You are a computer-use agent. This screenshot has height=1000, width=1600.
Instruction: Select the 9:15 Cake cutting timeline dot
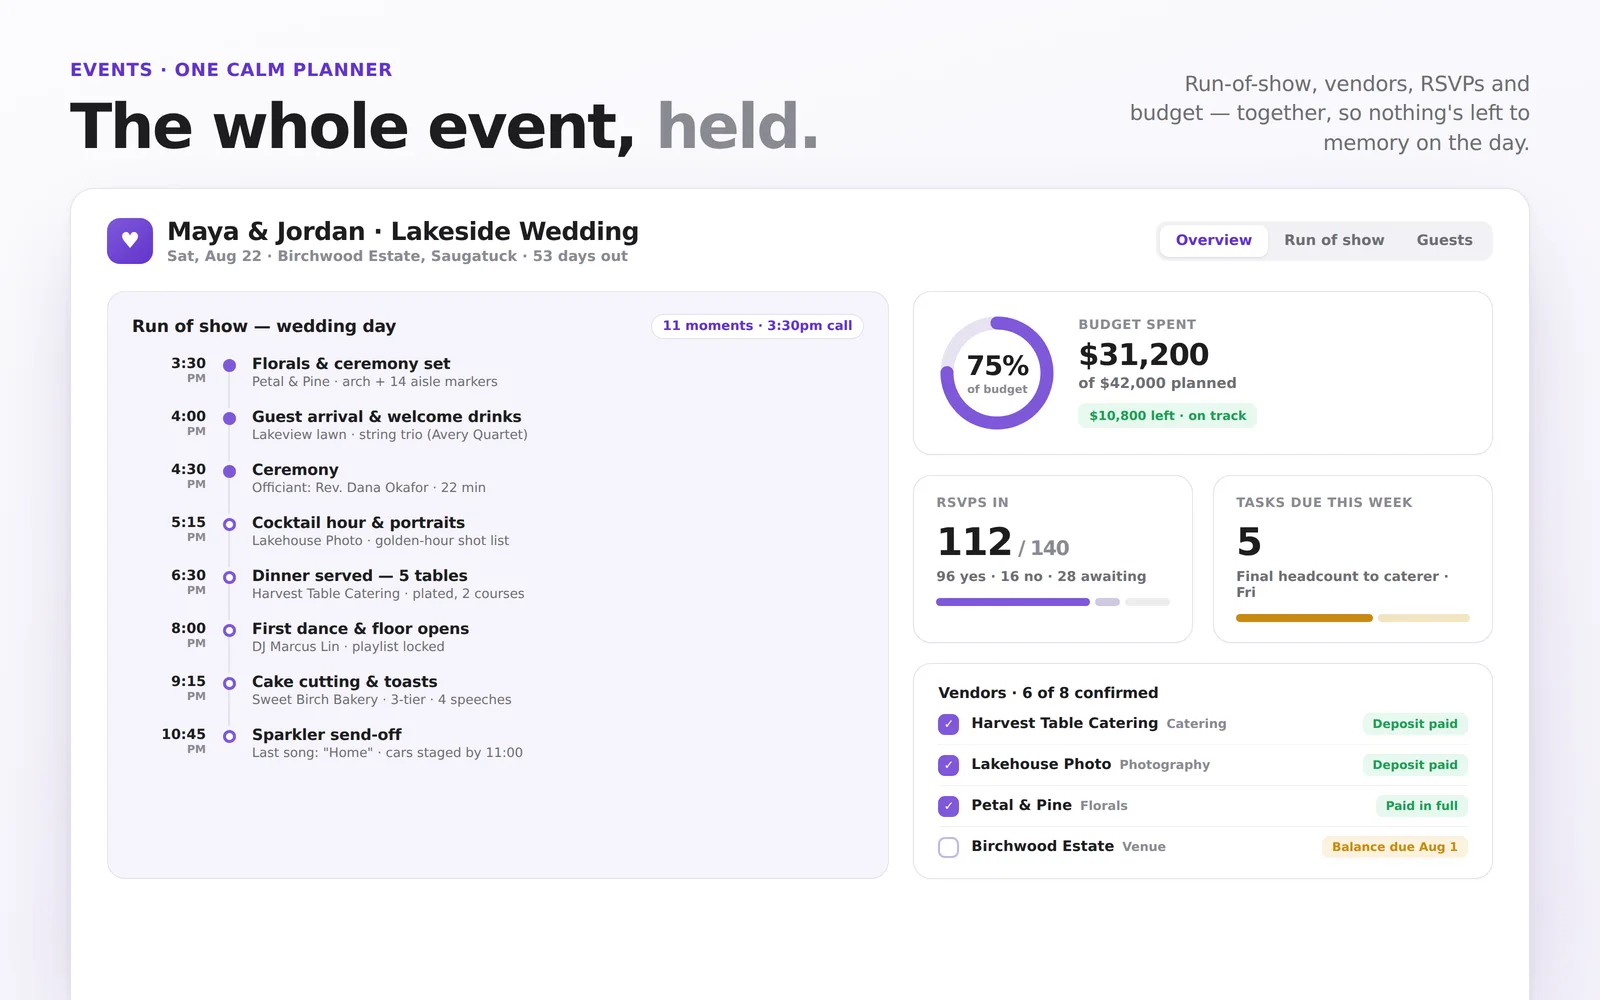coord(229,683)
